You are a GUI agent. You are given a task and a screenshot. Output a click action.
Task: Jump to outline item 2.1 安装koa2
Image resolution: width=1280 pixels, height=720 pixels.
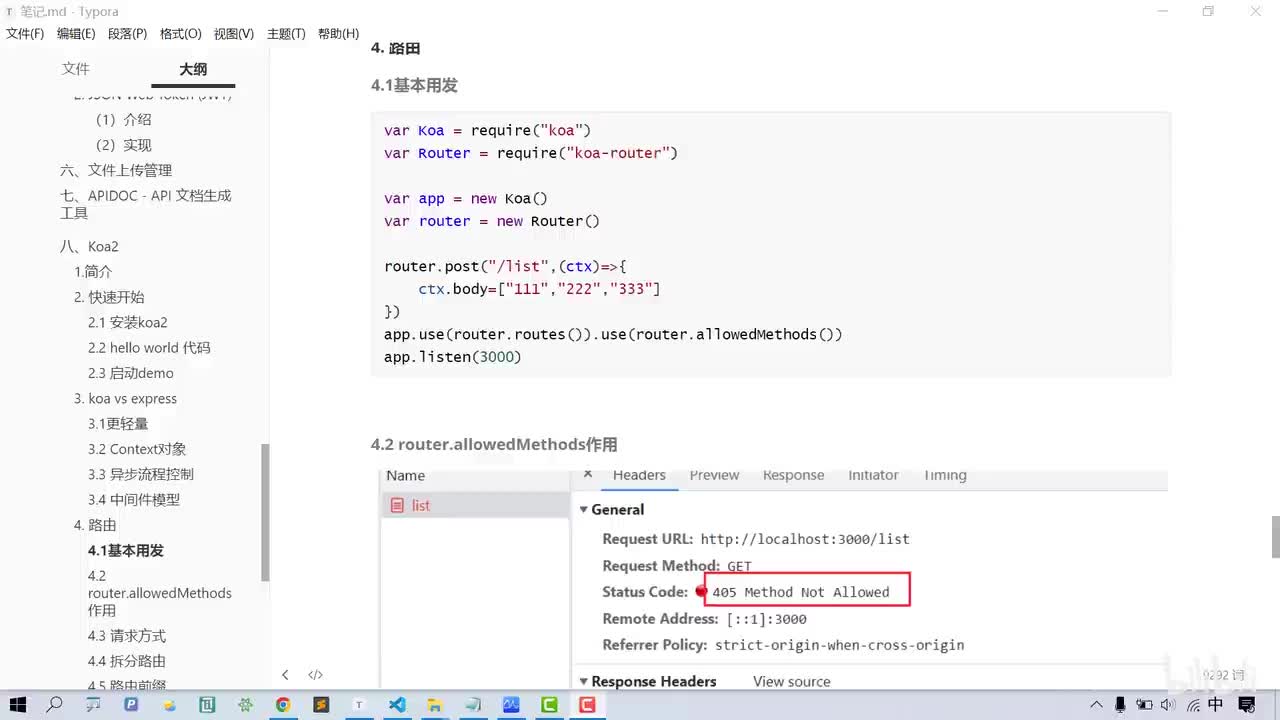pyautogui.click(x=128, y=322)
